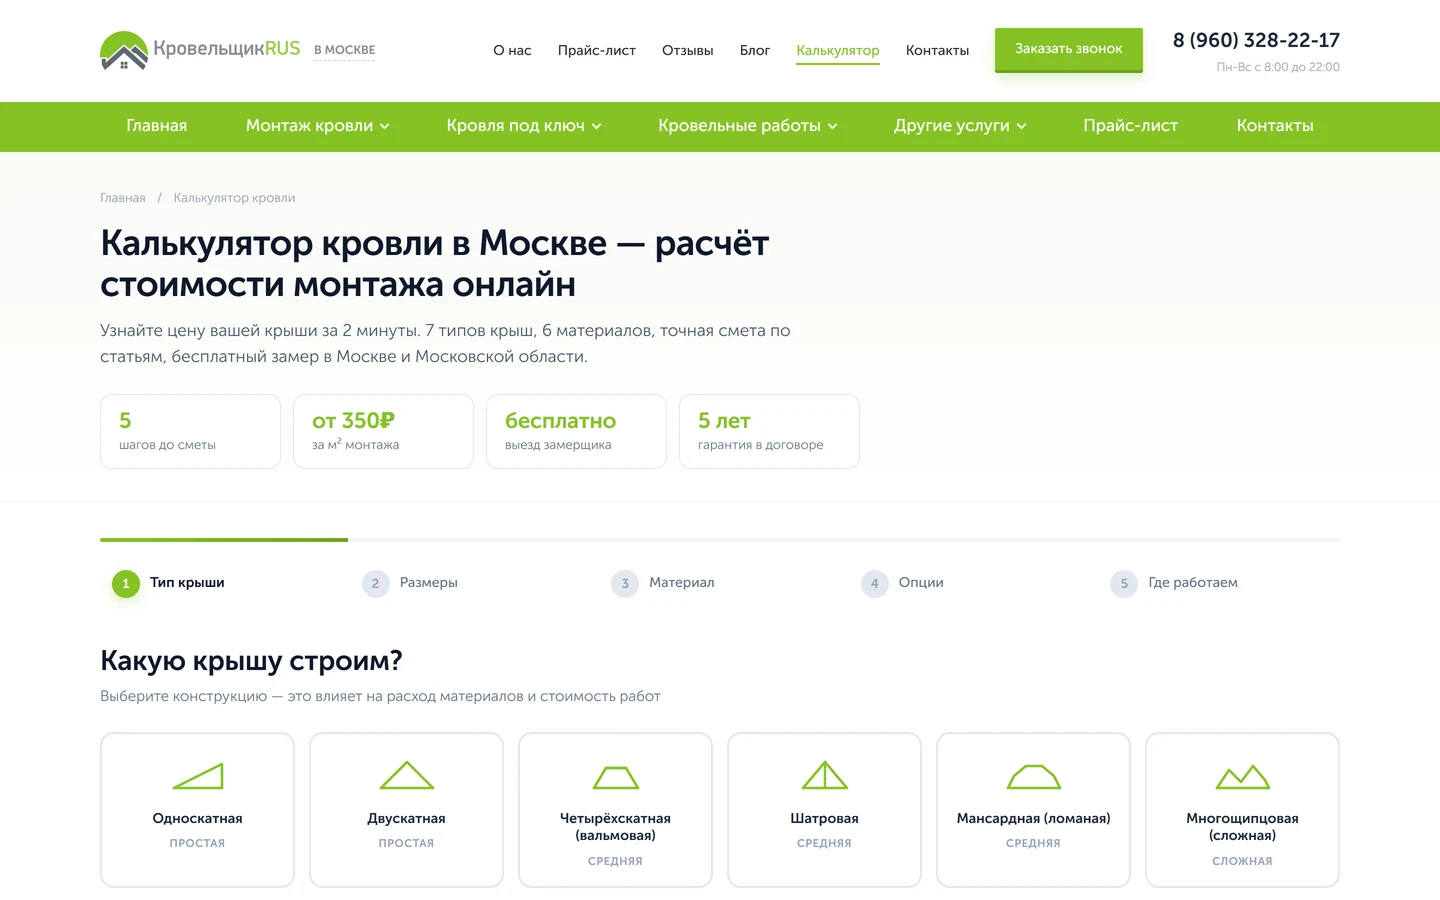Open the В МОСКВЕ city selector
Image resolution: width=1440 pixels, height=900 pixels.
(x=344, y=50)
